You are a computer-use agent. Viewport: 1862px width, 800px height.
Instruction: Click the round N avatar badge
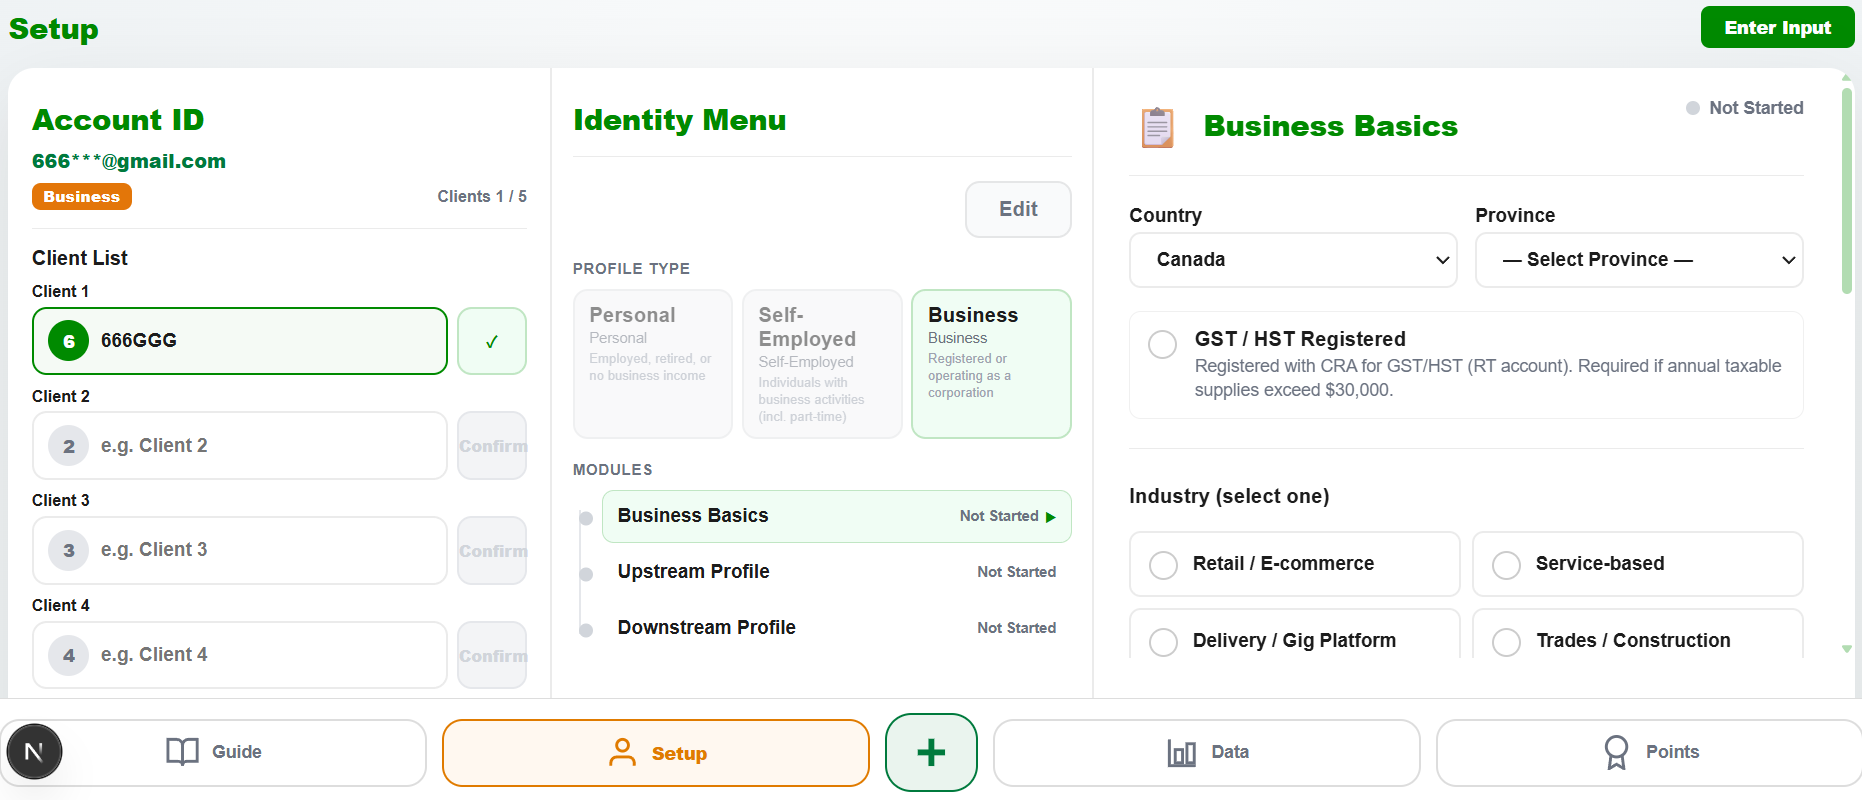pyautogui.click(x=34, y=752)
